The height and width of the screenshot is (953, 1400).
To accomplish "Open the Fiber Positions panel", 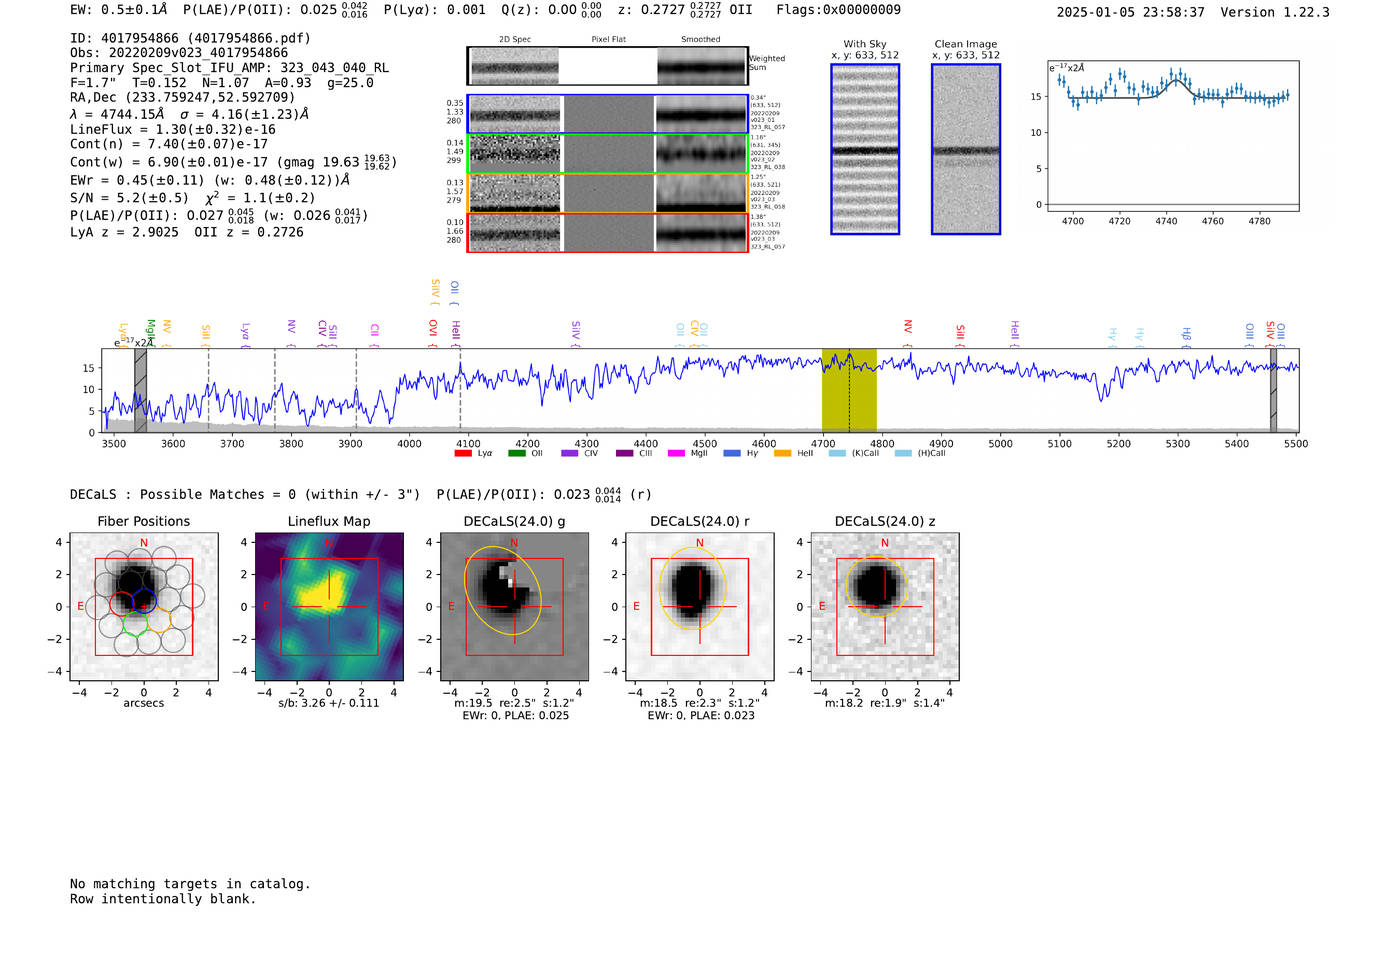I will pos(143,606).
